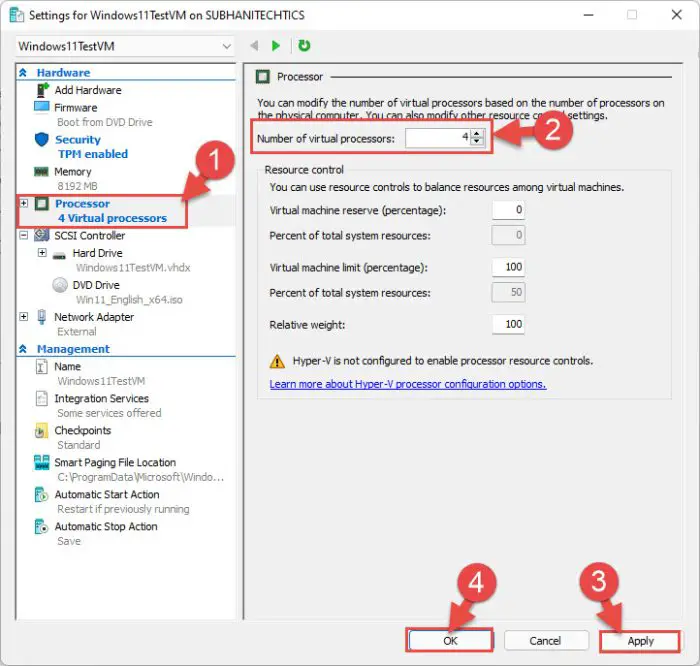Click the green start arrow icon
This screenshot has height=666, width=700.
(x=277, y=46)
